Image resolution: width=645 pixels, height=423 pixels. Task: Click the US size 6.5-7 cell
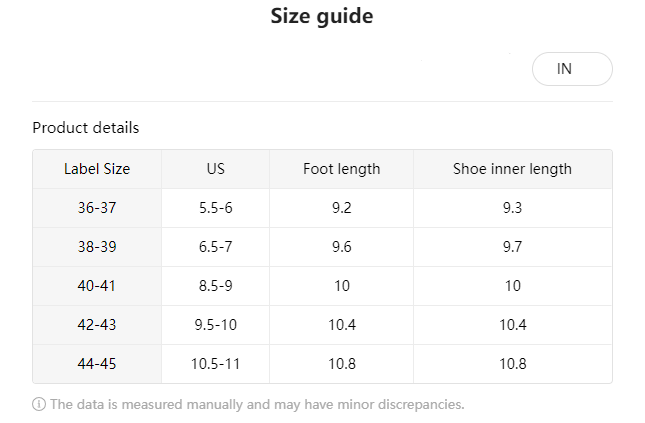(x=216, y=247)
